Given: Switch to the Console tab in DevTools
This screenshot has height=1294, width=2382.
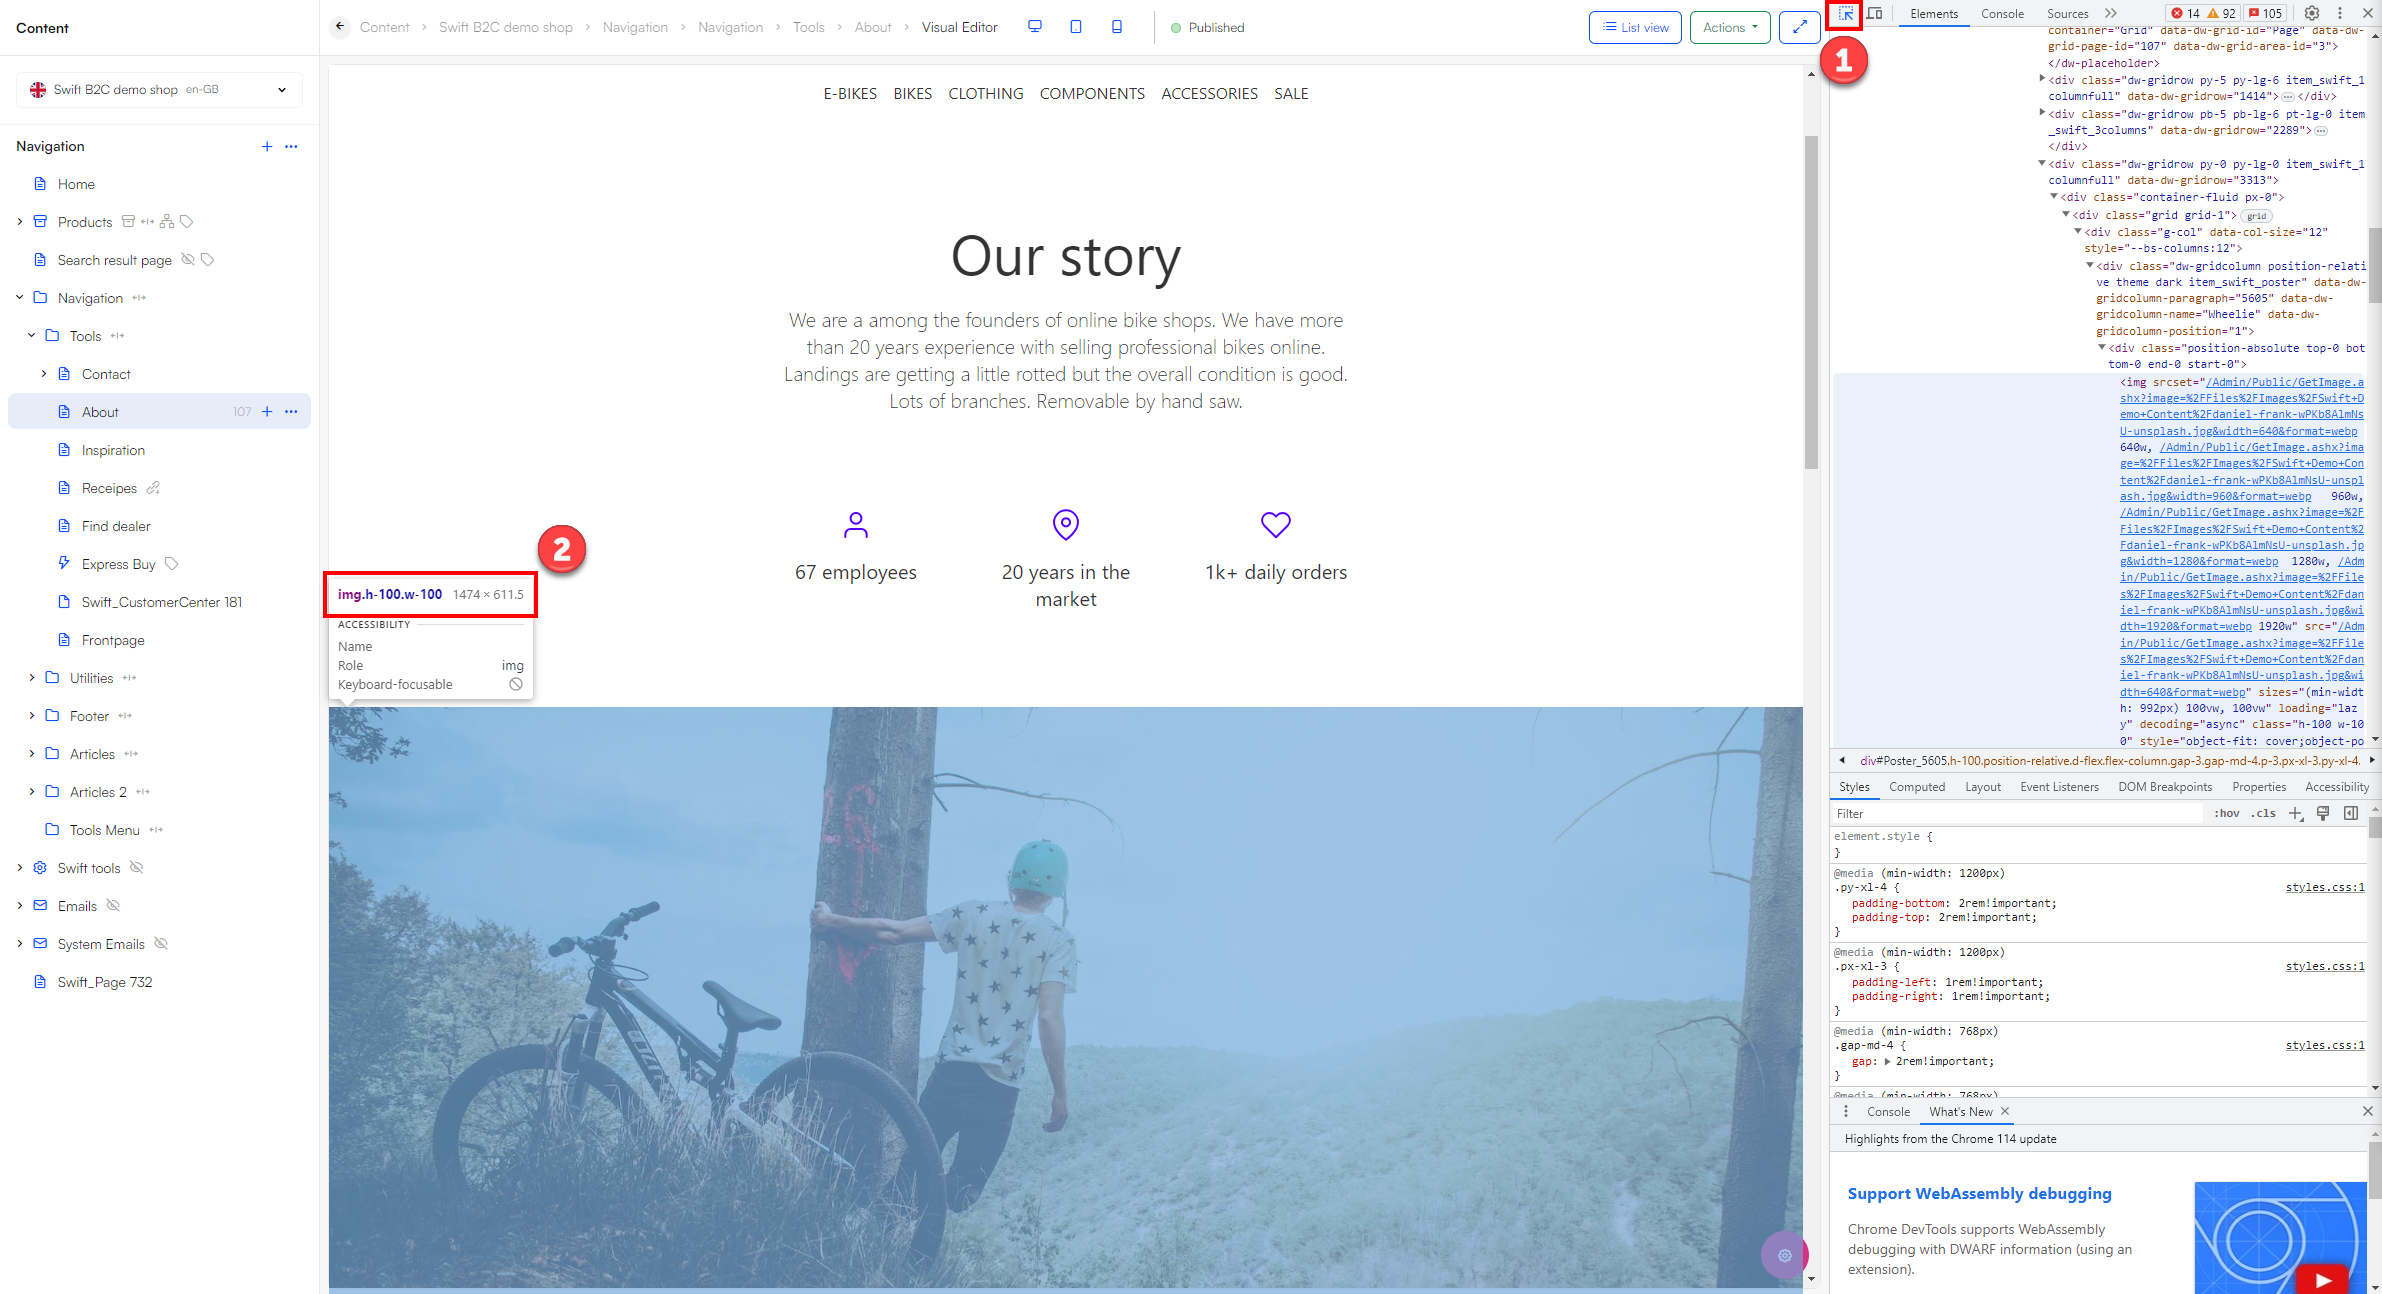Looking at the screenshot, I should 2002,13.
